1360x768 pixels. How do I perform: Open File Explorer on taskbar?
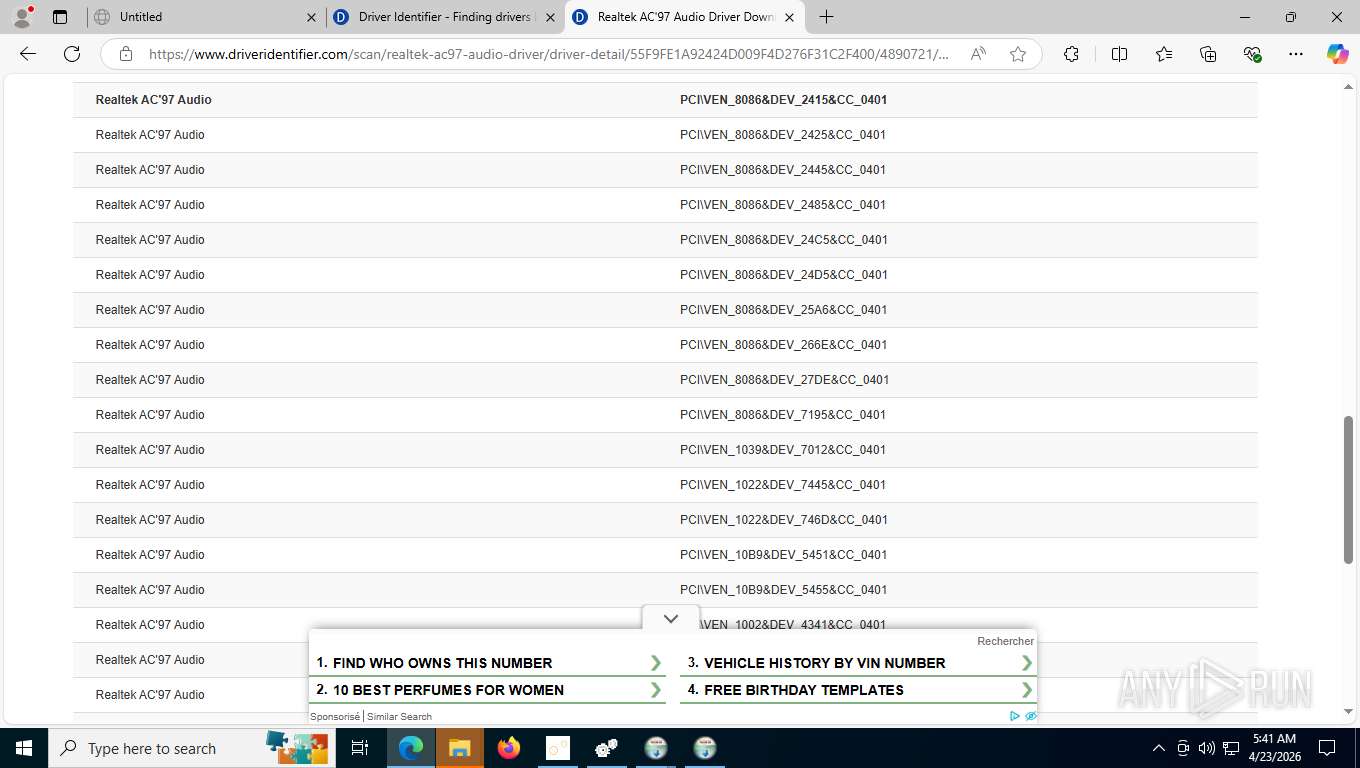tap(460, 748)
